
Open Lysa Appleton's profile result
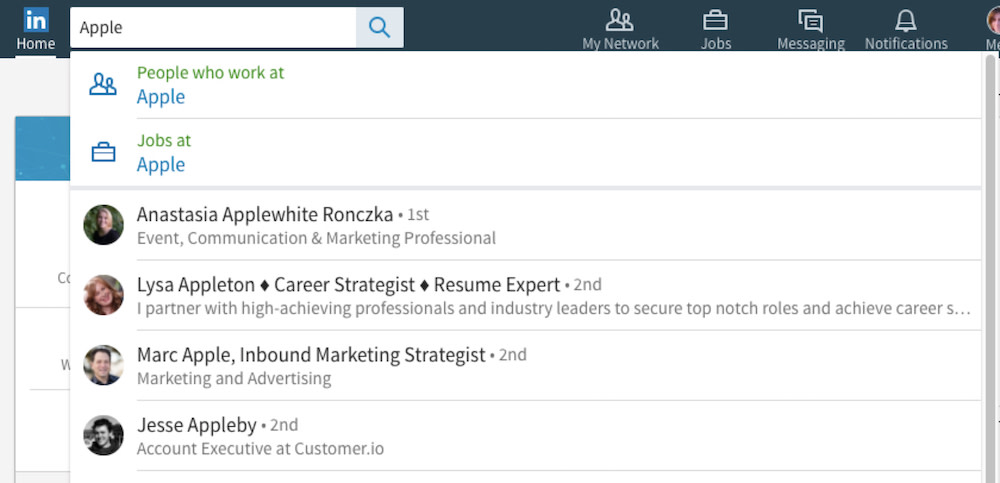click(x=350, y=285)
